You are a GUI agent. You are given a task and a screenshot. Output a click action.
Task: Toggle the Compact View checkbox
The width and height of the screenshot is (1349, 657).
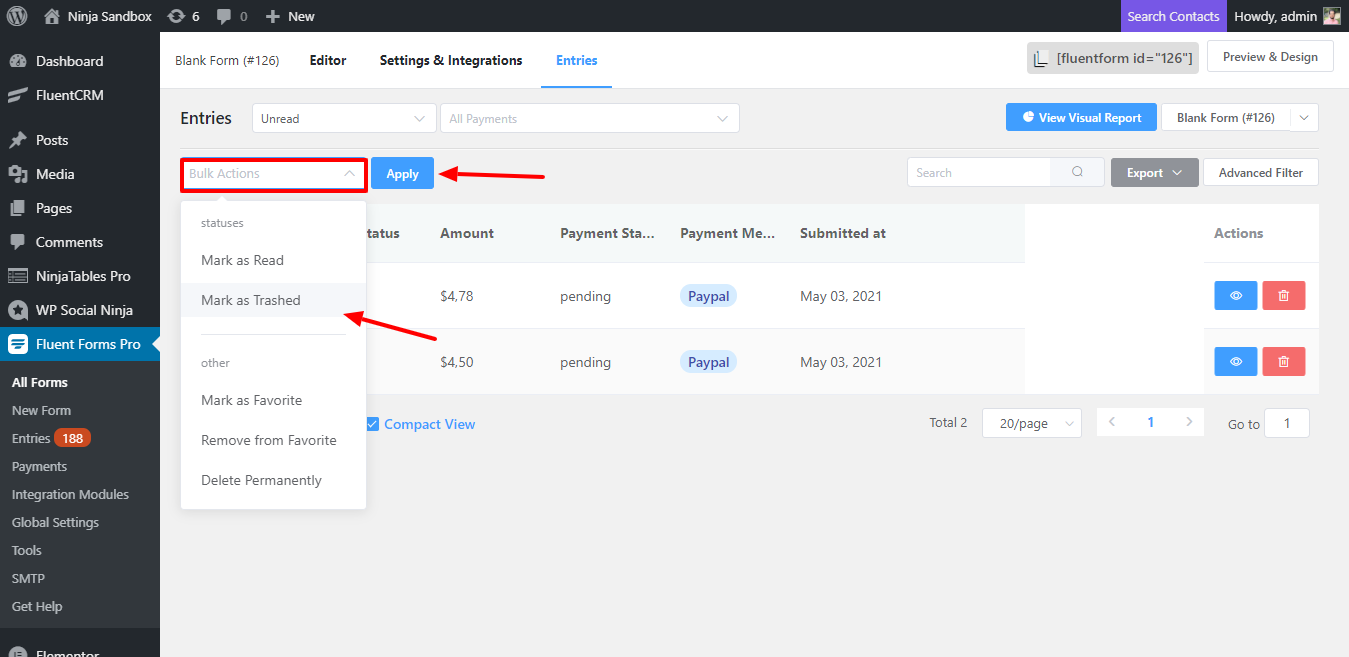pos(372,424)
